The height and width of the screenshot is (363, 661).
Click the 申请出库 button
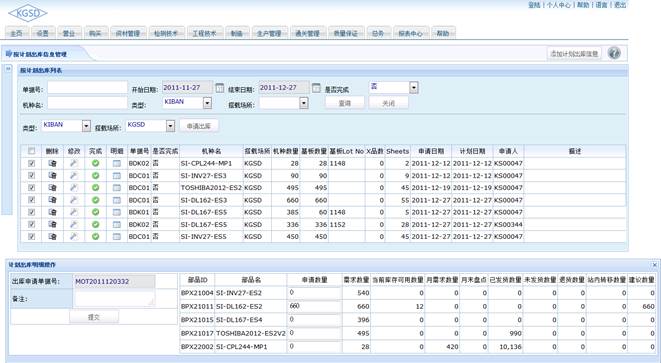coord(199,126)
